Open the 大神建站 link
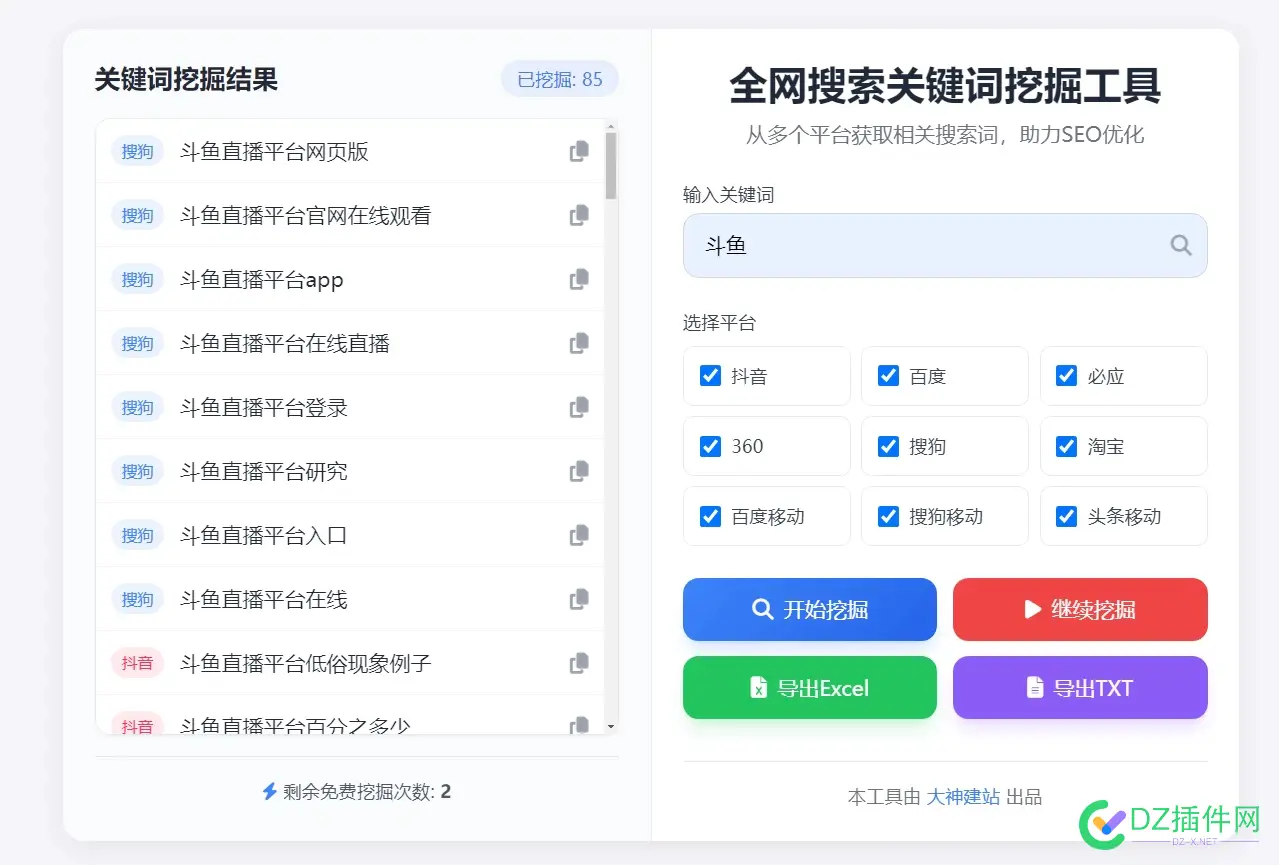Image resolution: width=1279 pixels, height=865 pixels. 963,797
